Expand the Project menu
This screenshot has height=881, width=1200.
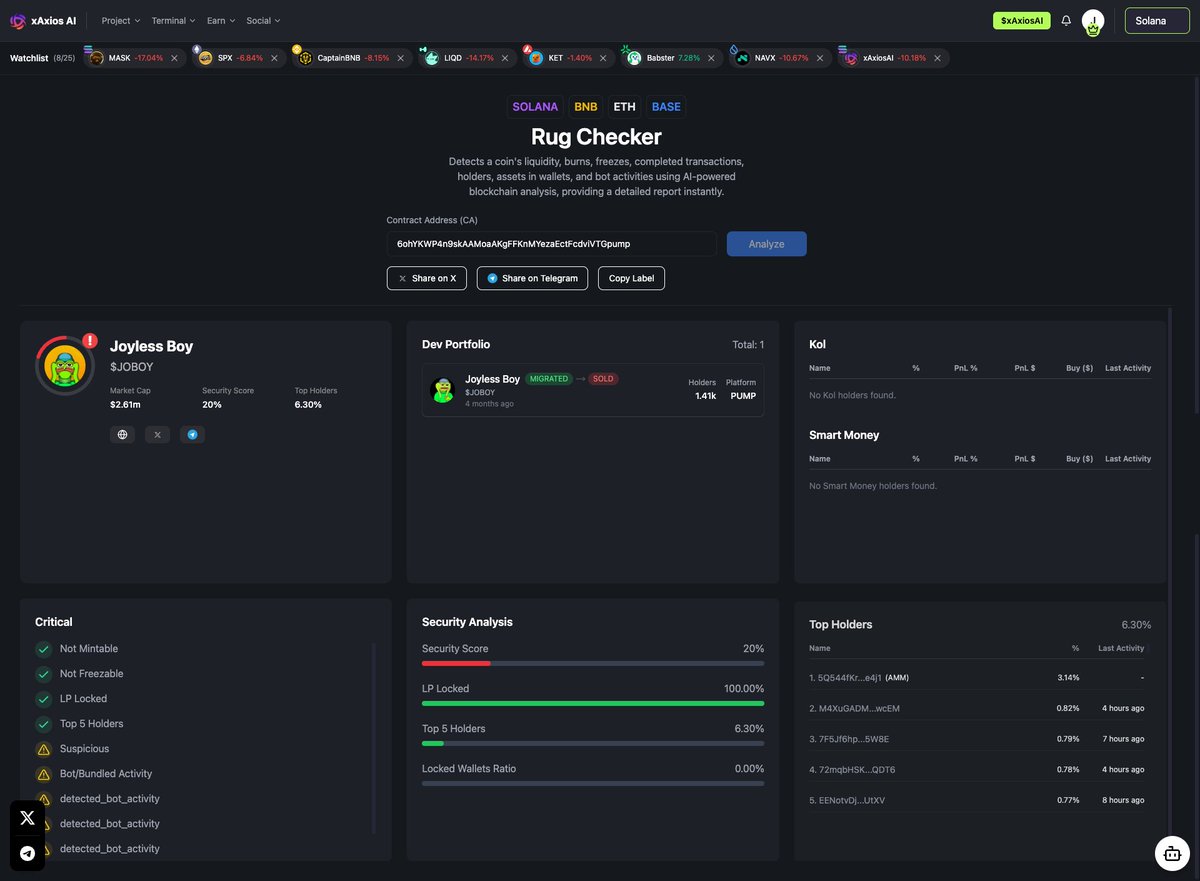(x=121, y=20)
